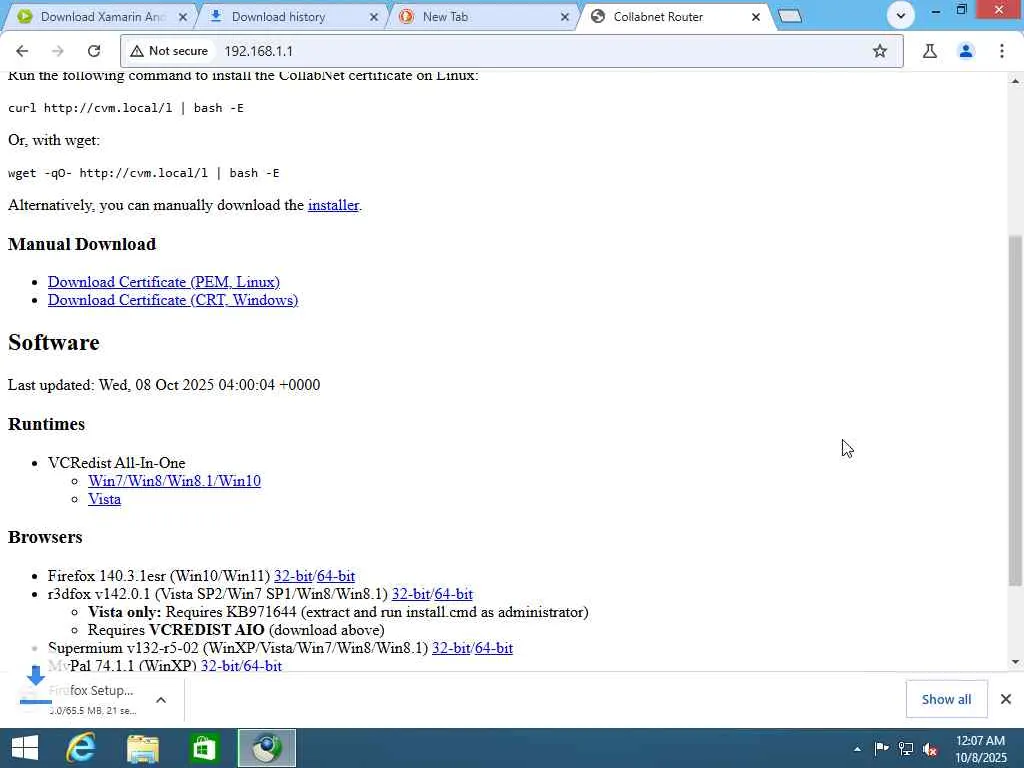Open a new tab with the new tab button
This screenshot has height=768, width=1024.
coord(790,16)
